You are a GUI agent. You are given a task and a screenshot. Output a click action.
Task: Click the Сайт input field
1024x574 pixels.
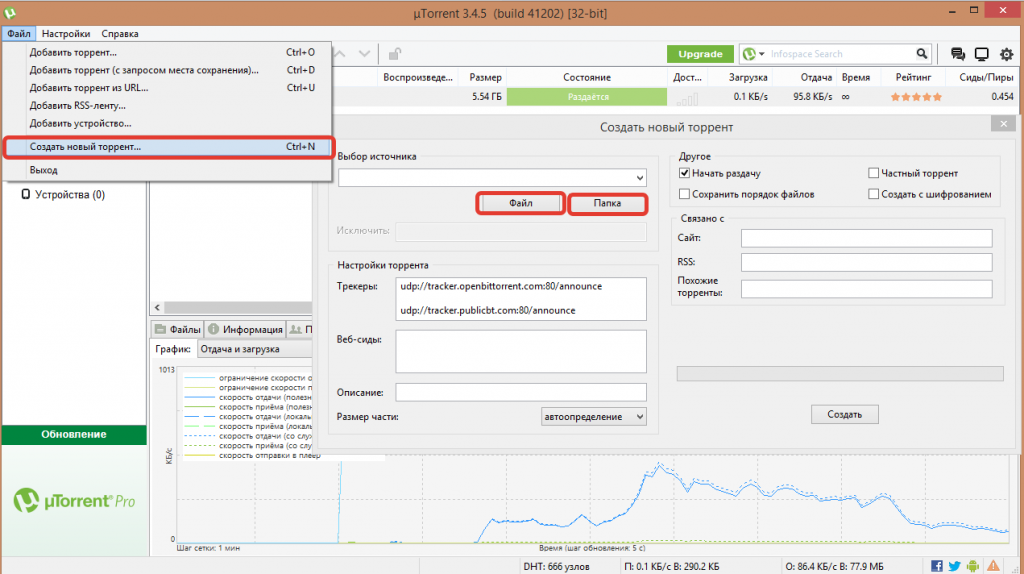tap(867, 238)
